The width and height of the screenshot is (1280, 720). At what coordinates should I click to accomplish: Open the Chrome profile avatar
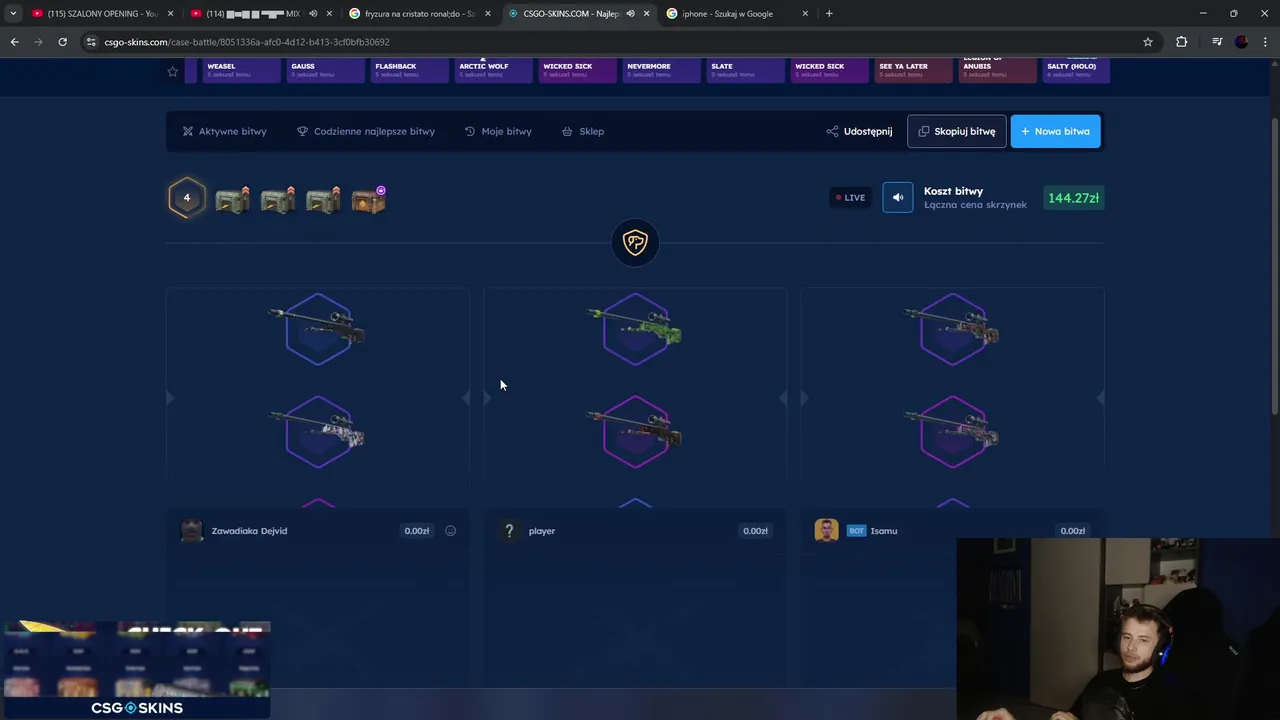1241,42
